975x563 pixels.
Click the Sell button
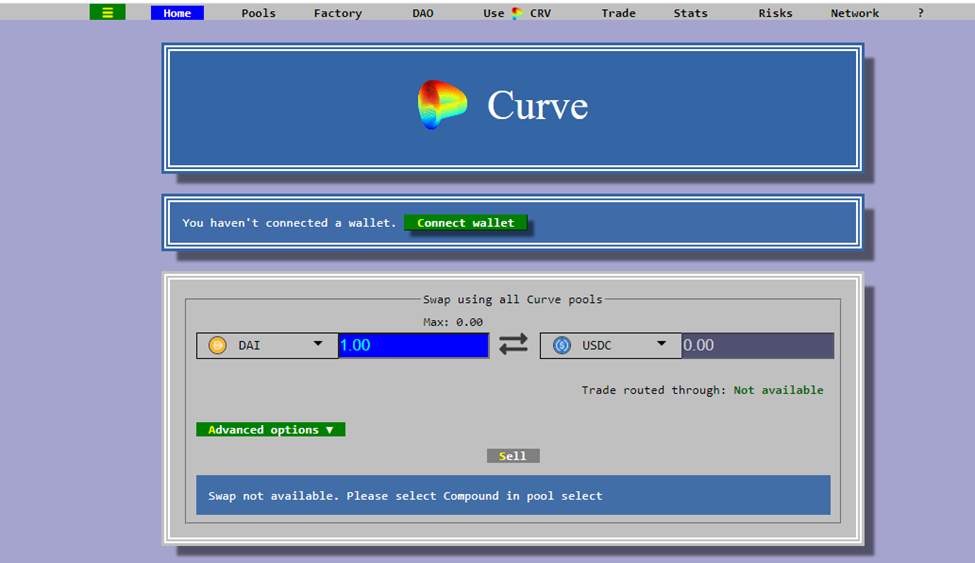pos(513,456)
